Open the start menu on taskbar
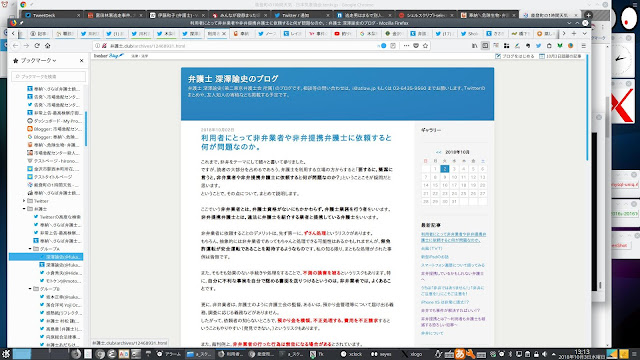Viewport: 640px width, 360px height. (5, 354)
